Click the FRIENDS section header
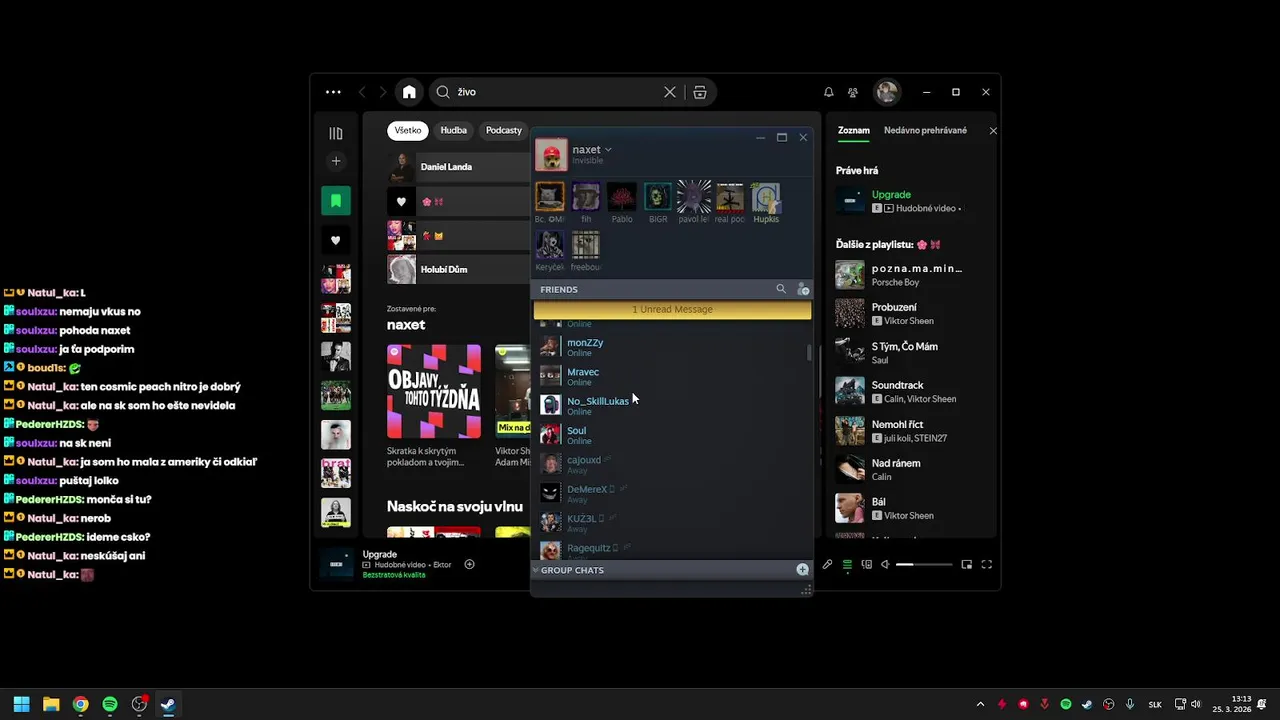Image resolution: width=1280 pixels, height=720 pixels. pos(559,289)
